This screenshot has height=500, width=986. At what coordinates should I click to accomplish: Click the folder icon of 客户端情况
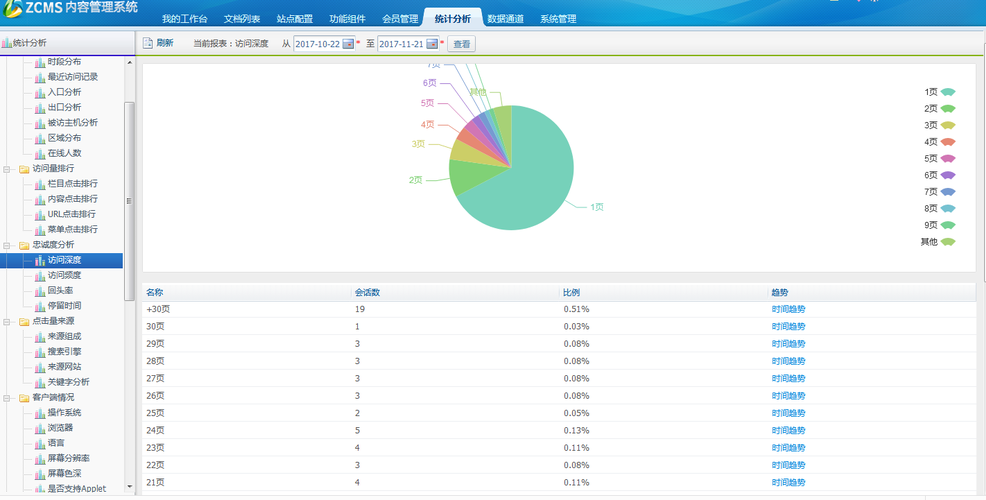click(23, 397)
